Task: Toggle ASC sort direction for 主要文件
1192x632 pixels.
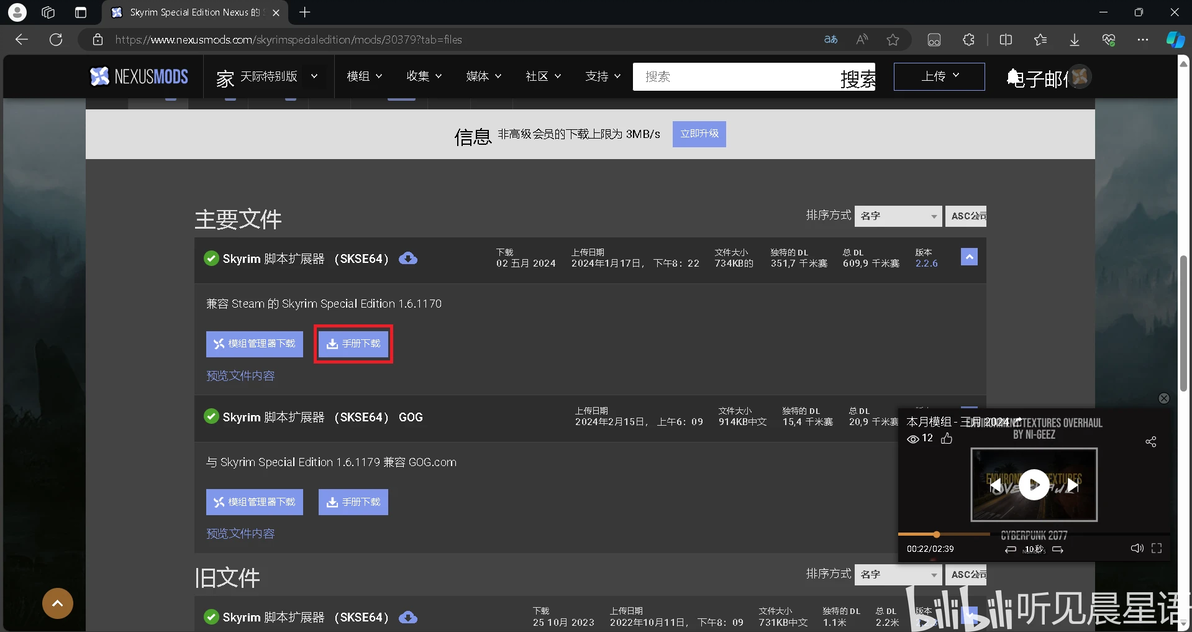Action: 965,216
